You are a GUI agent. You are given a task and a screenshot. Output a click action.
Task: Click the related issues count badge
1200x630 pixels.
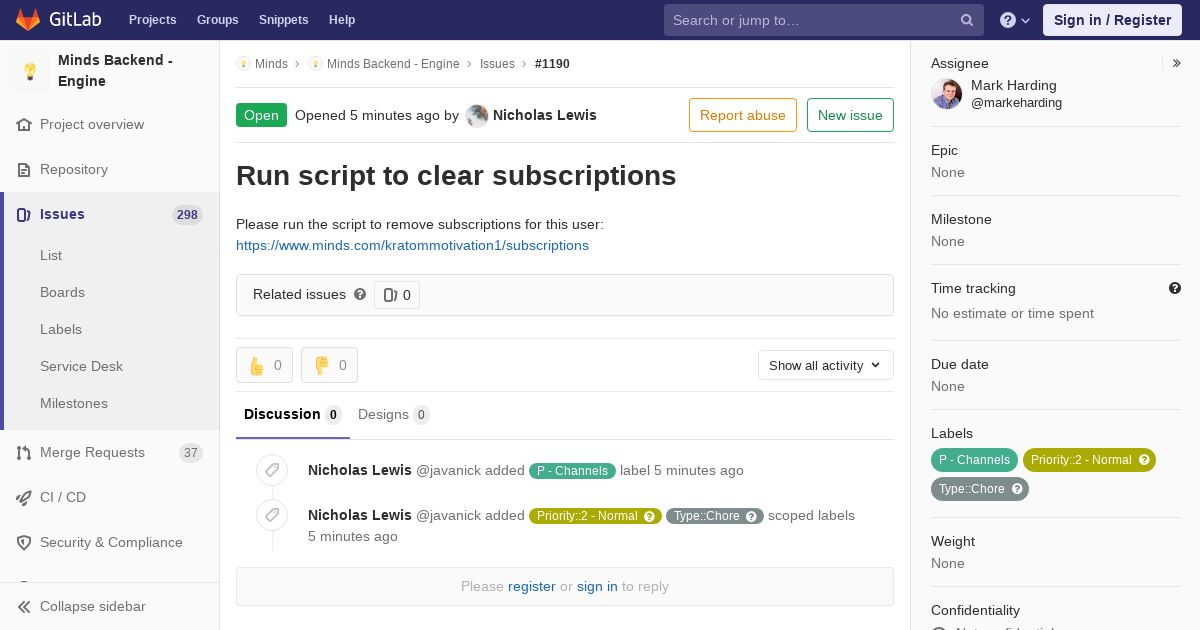tap(397, 295)
